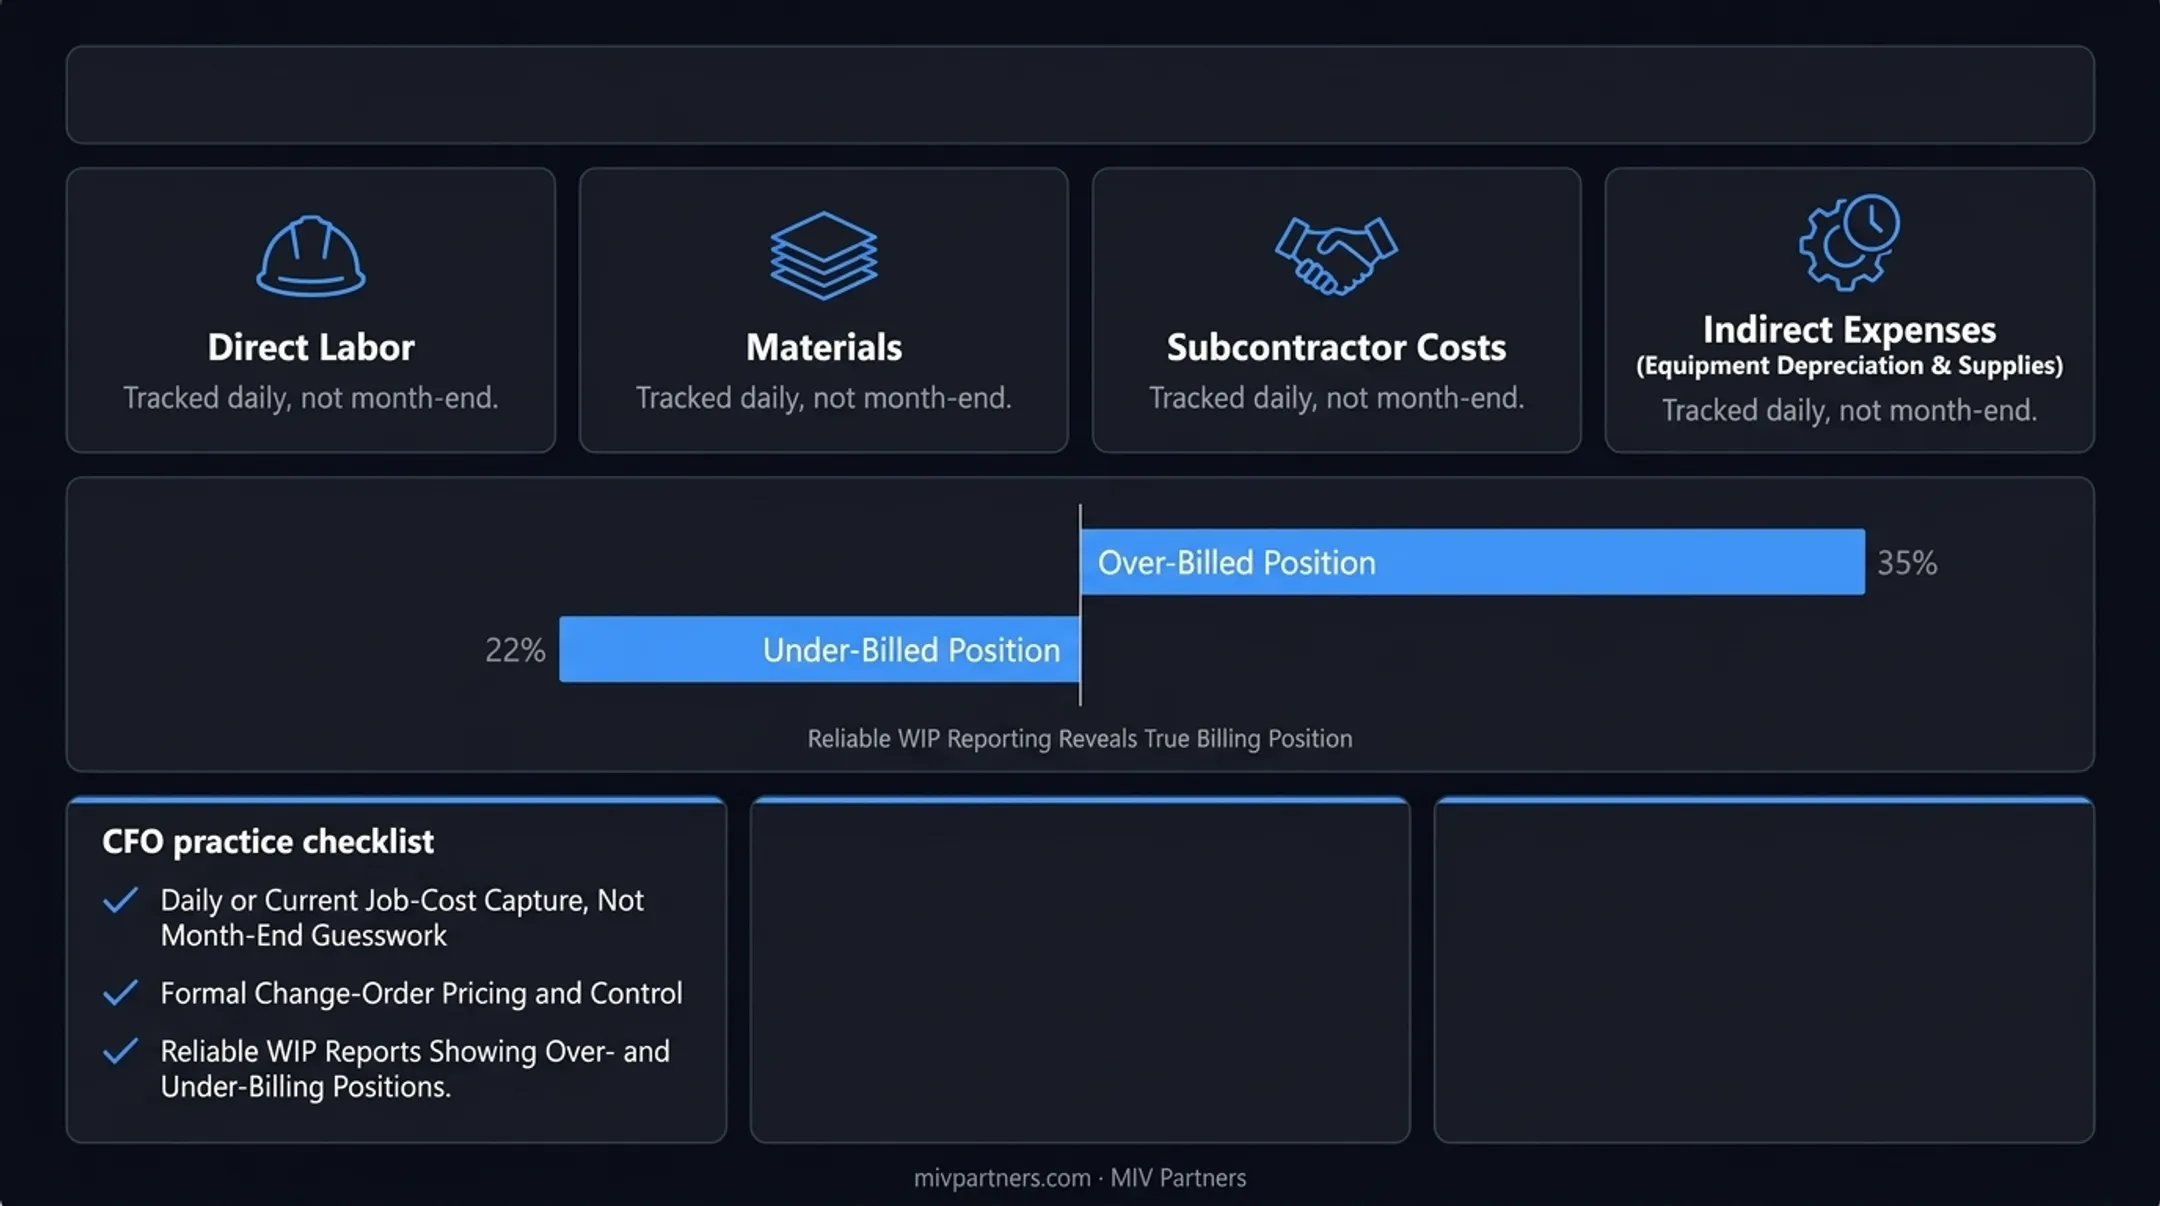Click Tracked daily text under Indirect Expenses

[1849, 410]
